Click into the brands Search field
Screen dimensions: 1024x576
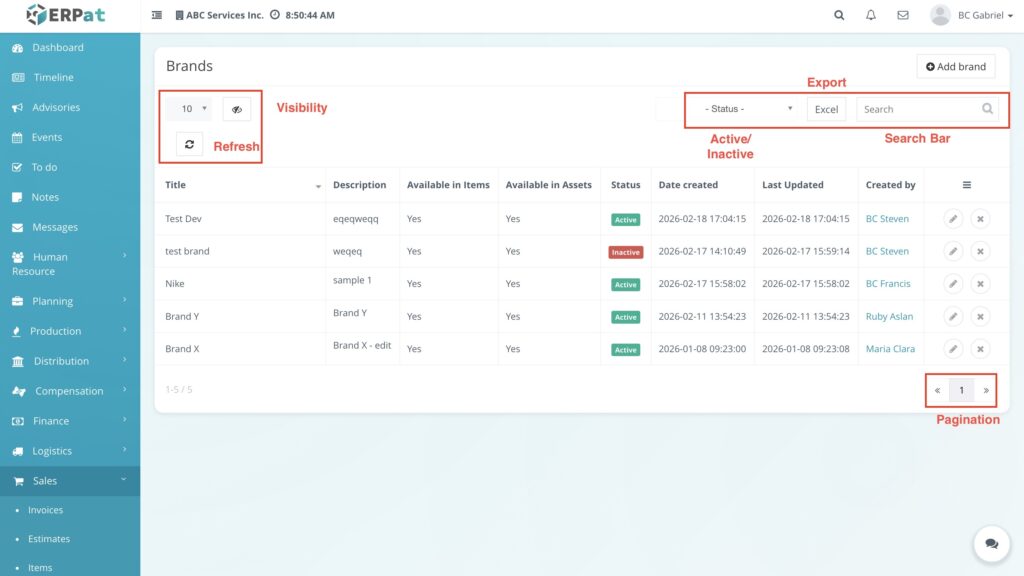click(x=917, y=109)
